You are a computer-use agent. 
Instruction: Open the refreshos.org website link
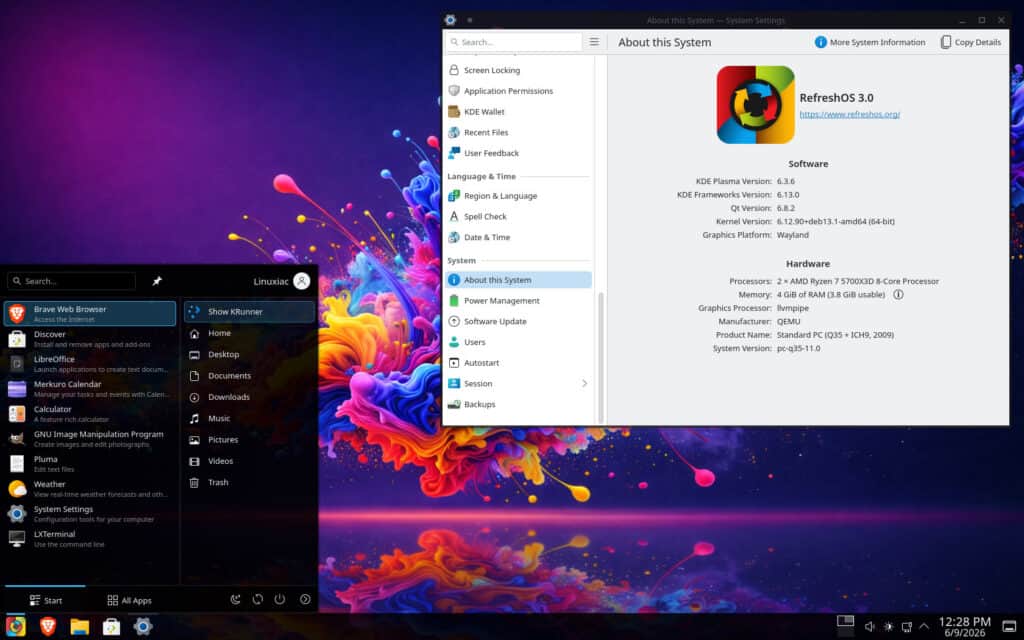850,114
